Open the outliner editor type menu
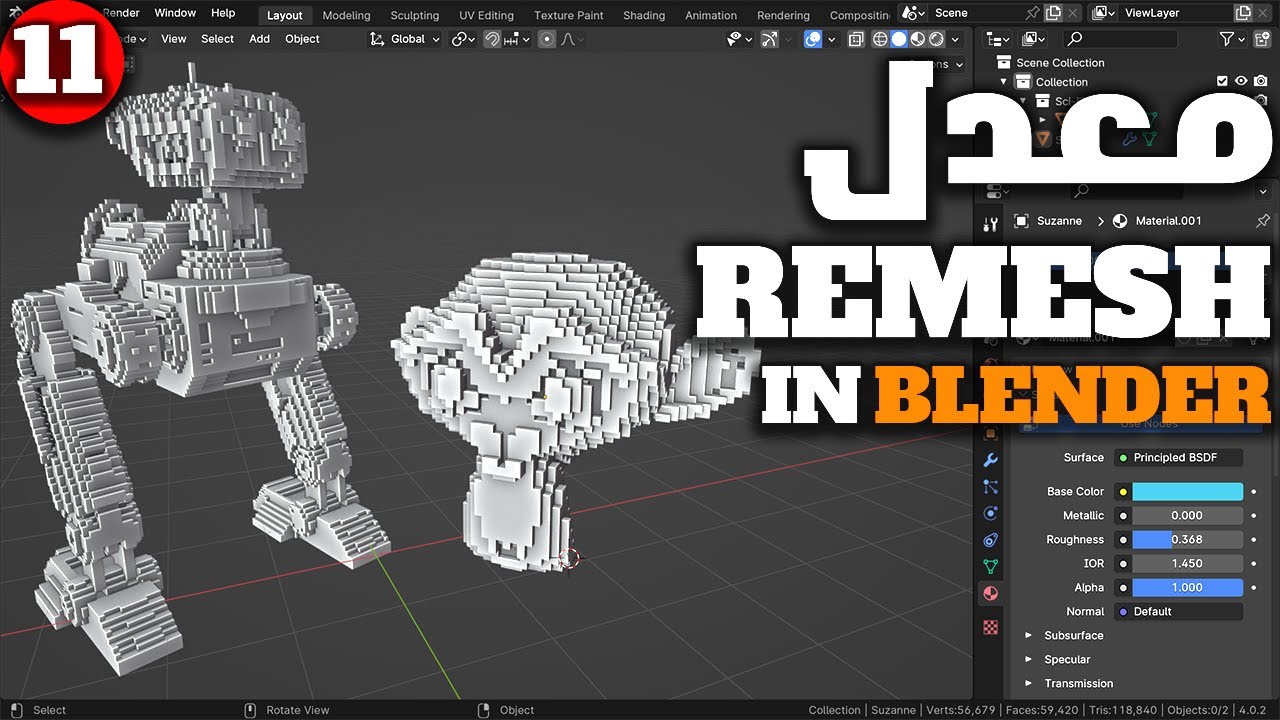The height and width of the screenshot is (720, 1280). click(x=998, y=39)
